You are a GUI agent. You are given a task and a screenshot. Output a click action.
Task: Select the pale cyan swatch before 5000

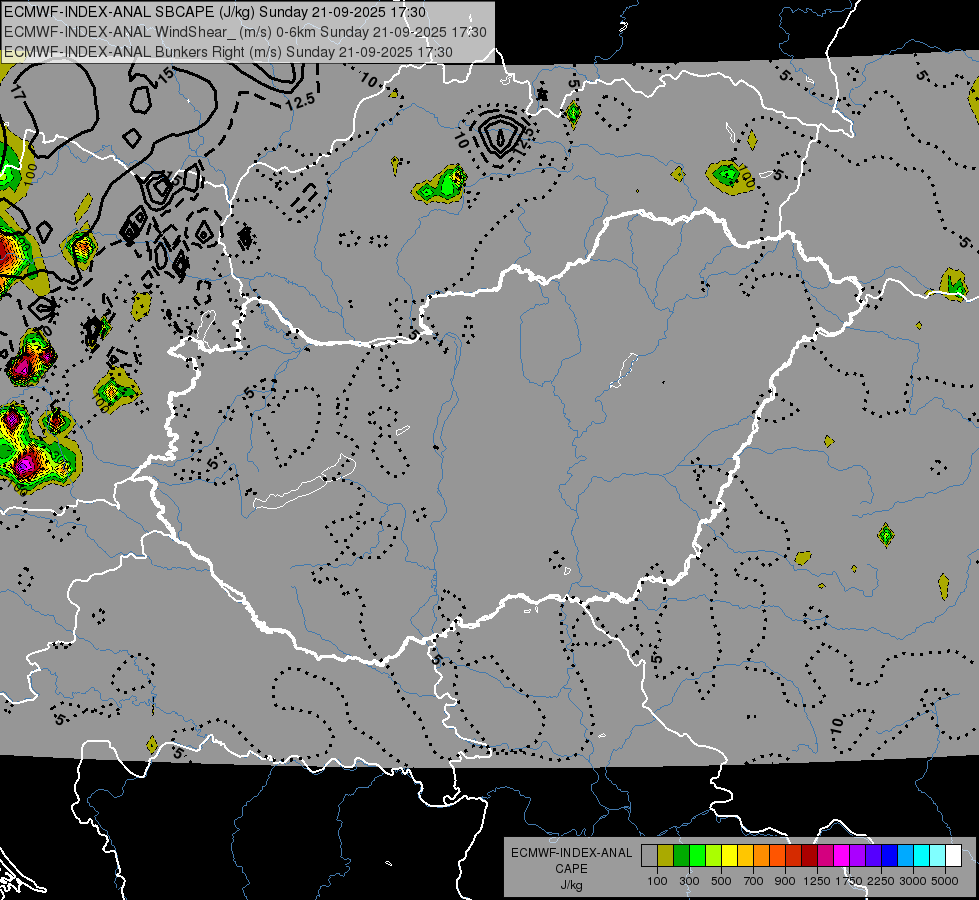tap(937, 856)
